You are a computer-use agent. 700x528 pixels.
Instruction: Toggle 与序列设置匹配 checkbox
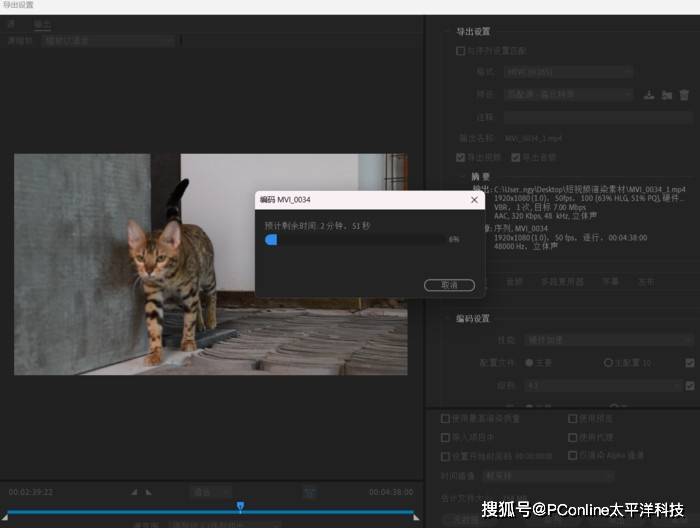tap(460, 51)
